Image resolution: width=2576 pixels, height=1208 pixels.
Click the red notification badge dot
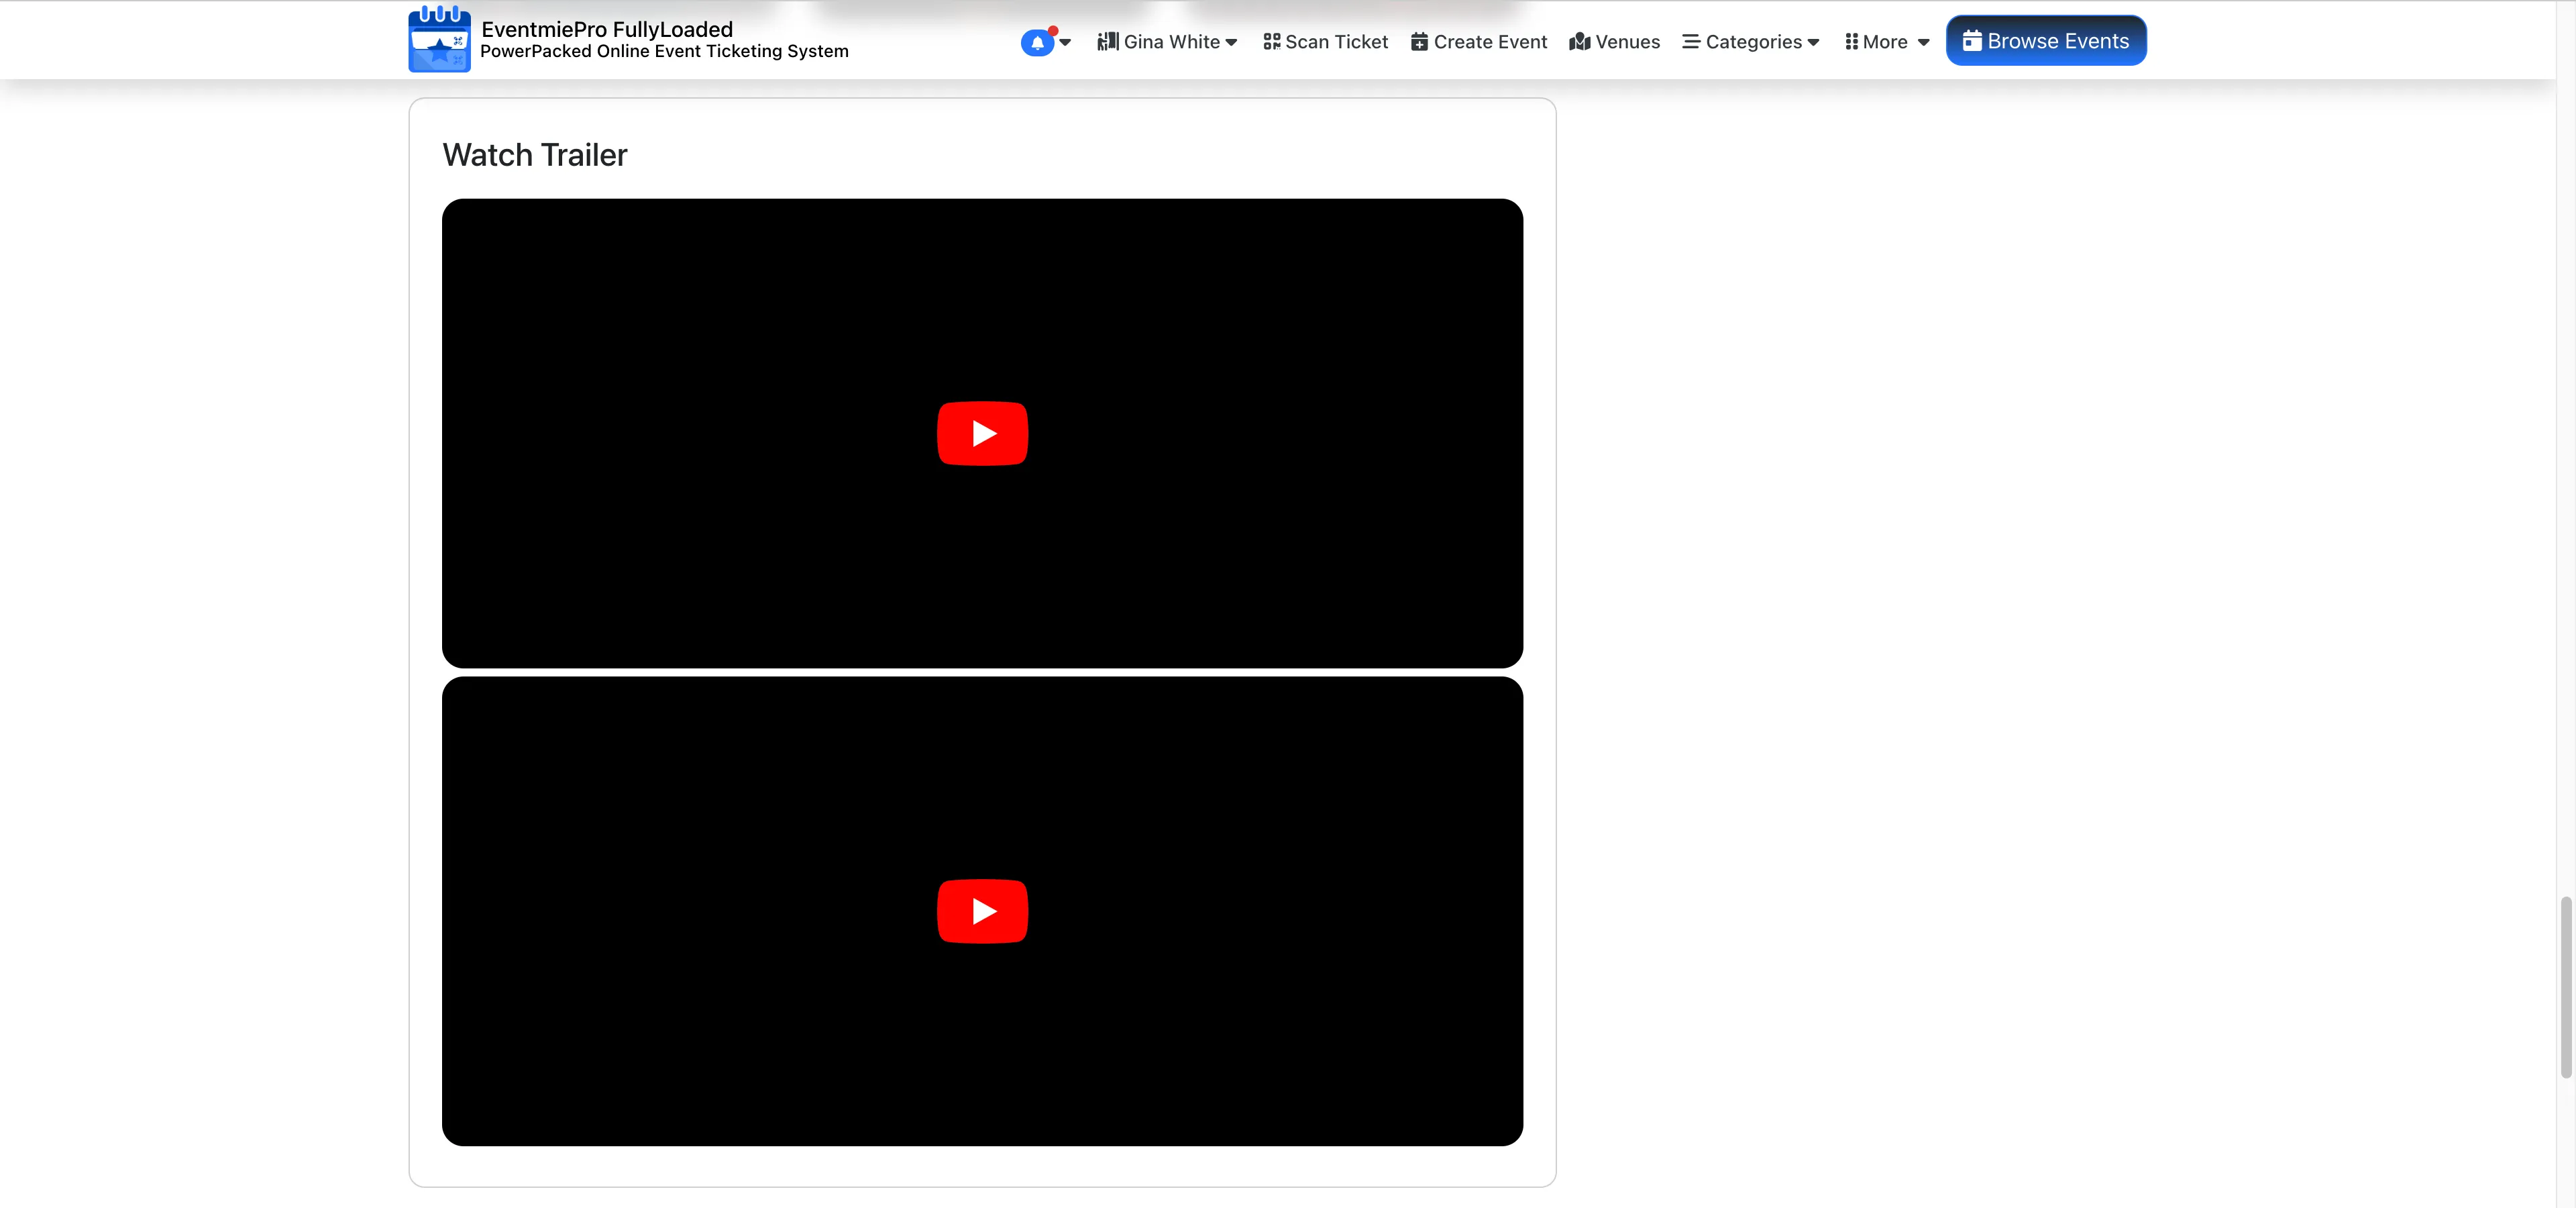pyautogui.click(x=1052, y=29)
